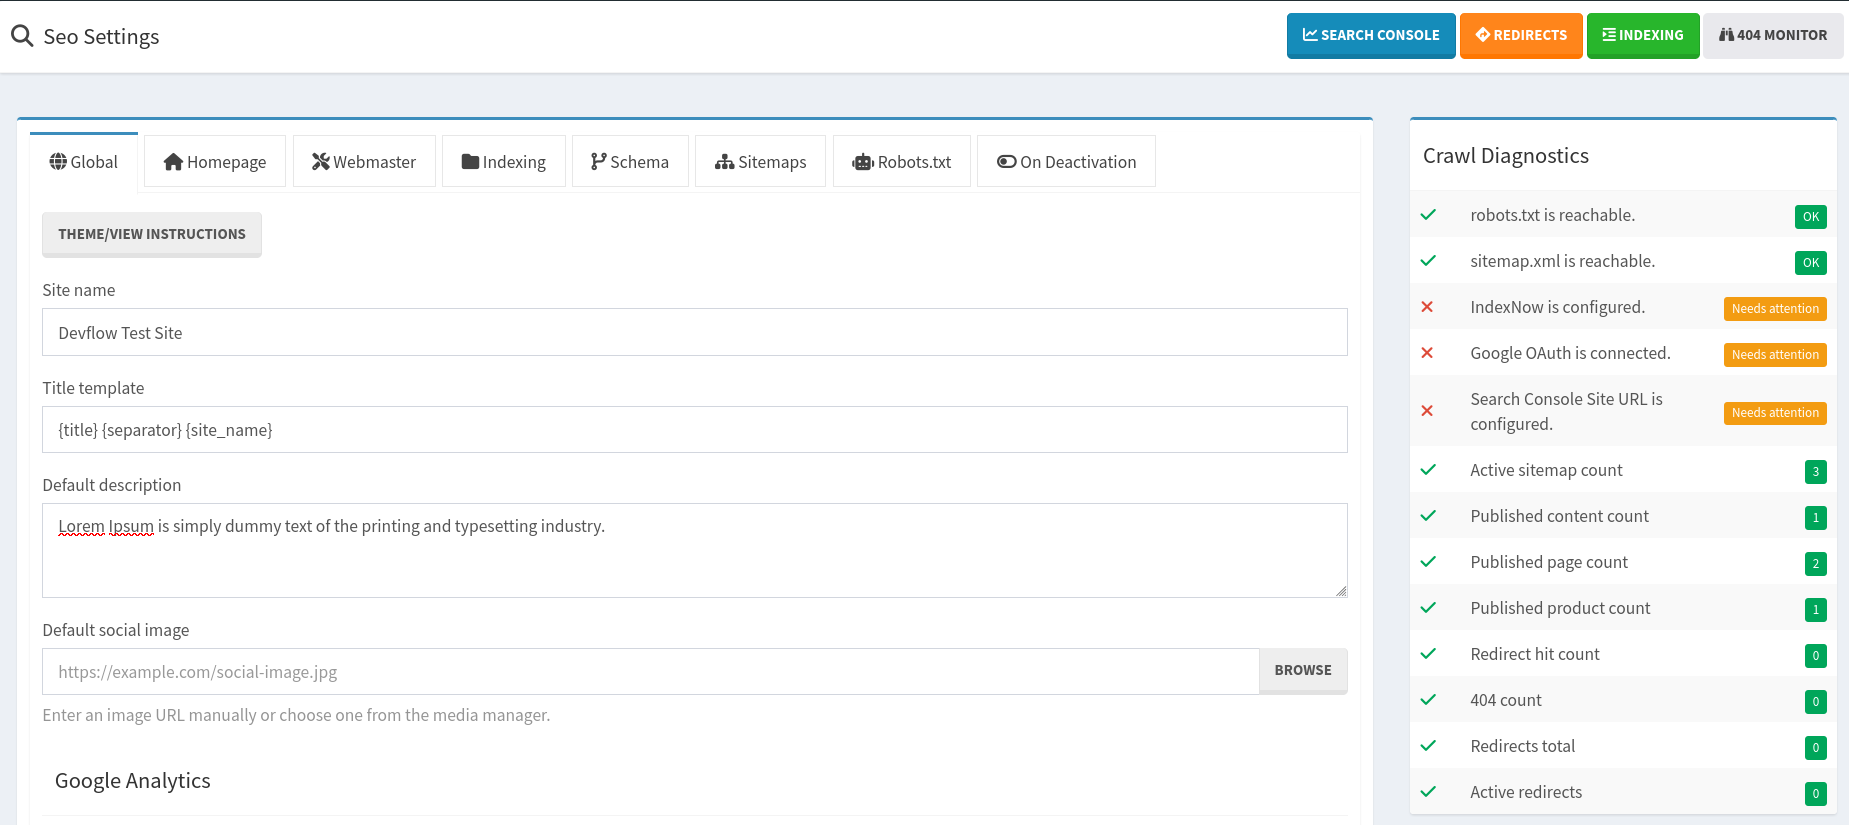The width and height of the screenshot is (1849, 825).
Task: Select the Global tab
Action: pos(84,162)
